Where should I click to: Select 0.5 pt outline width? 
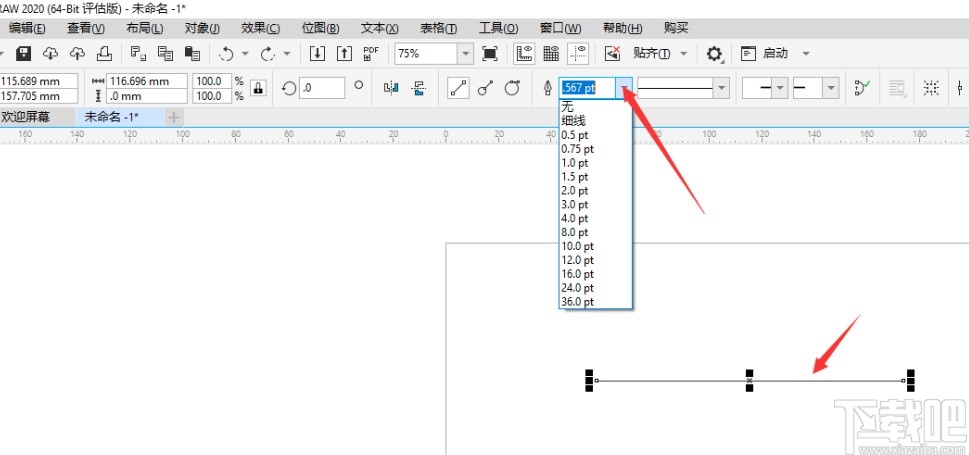point(595,135)
